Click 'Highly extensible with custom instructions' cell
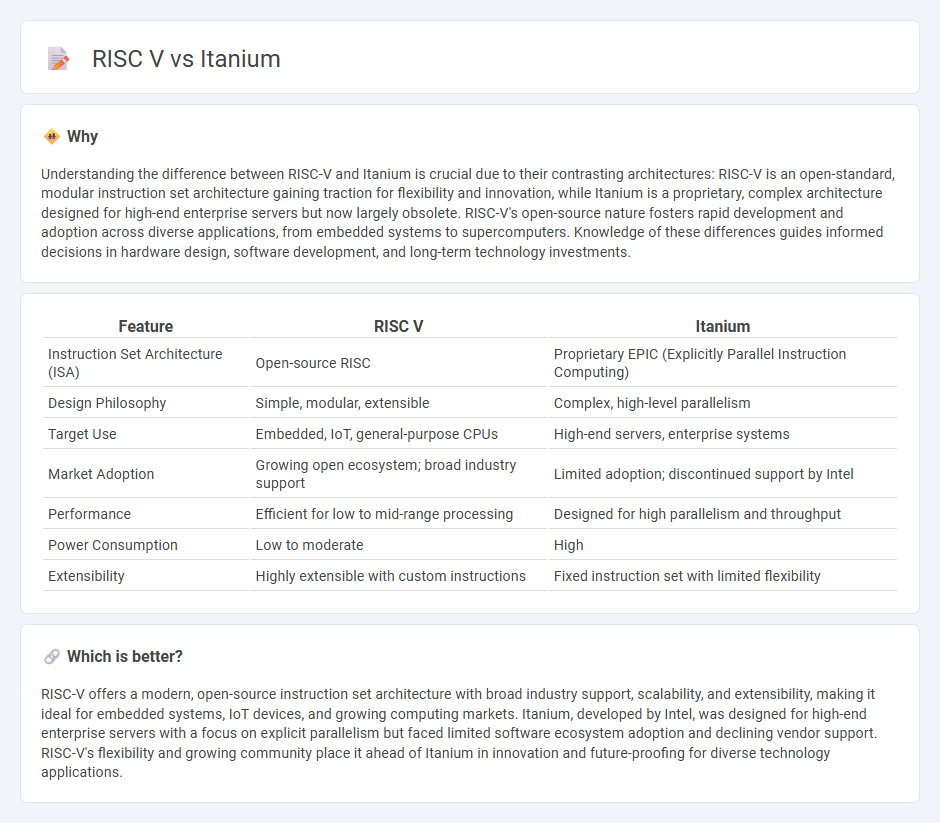This screenshot has width=940, height=823. tap(390, 576)
